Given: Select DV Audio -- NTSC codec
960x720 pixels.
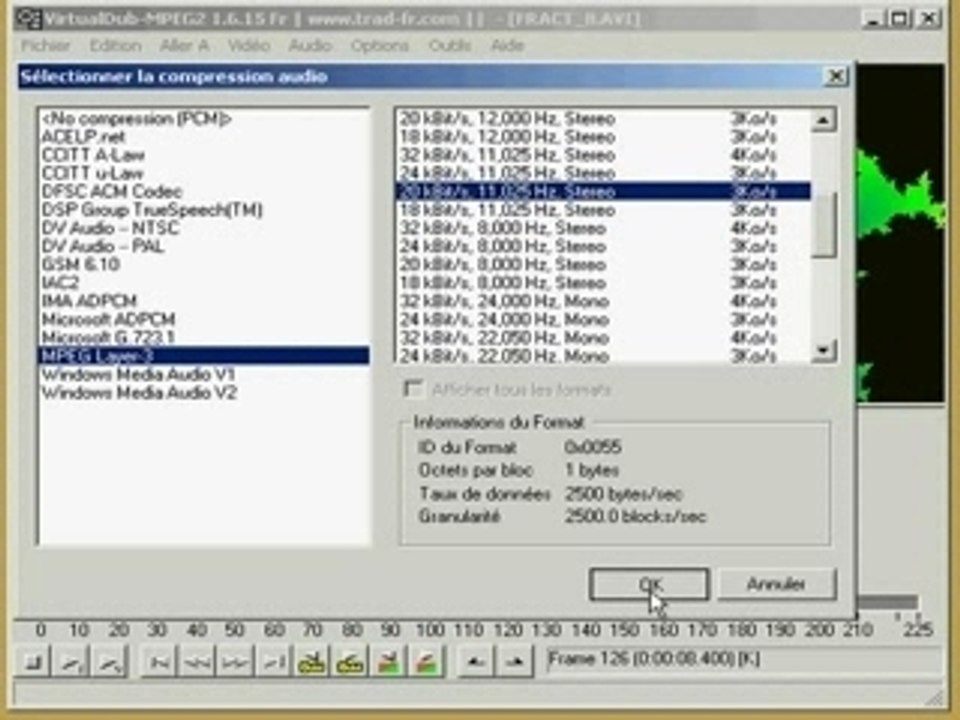Looking at the screenshot, I should pos(204,228).
